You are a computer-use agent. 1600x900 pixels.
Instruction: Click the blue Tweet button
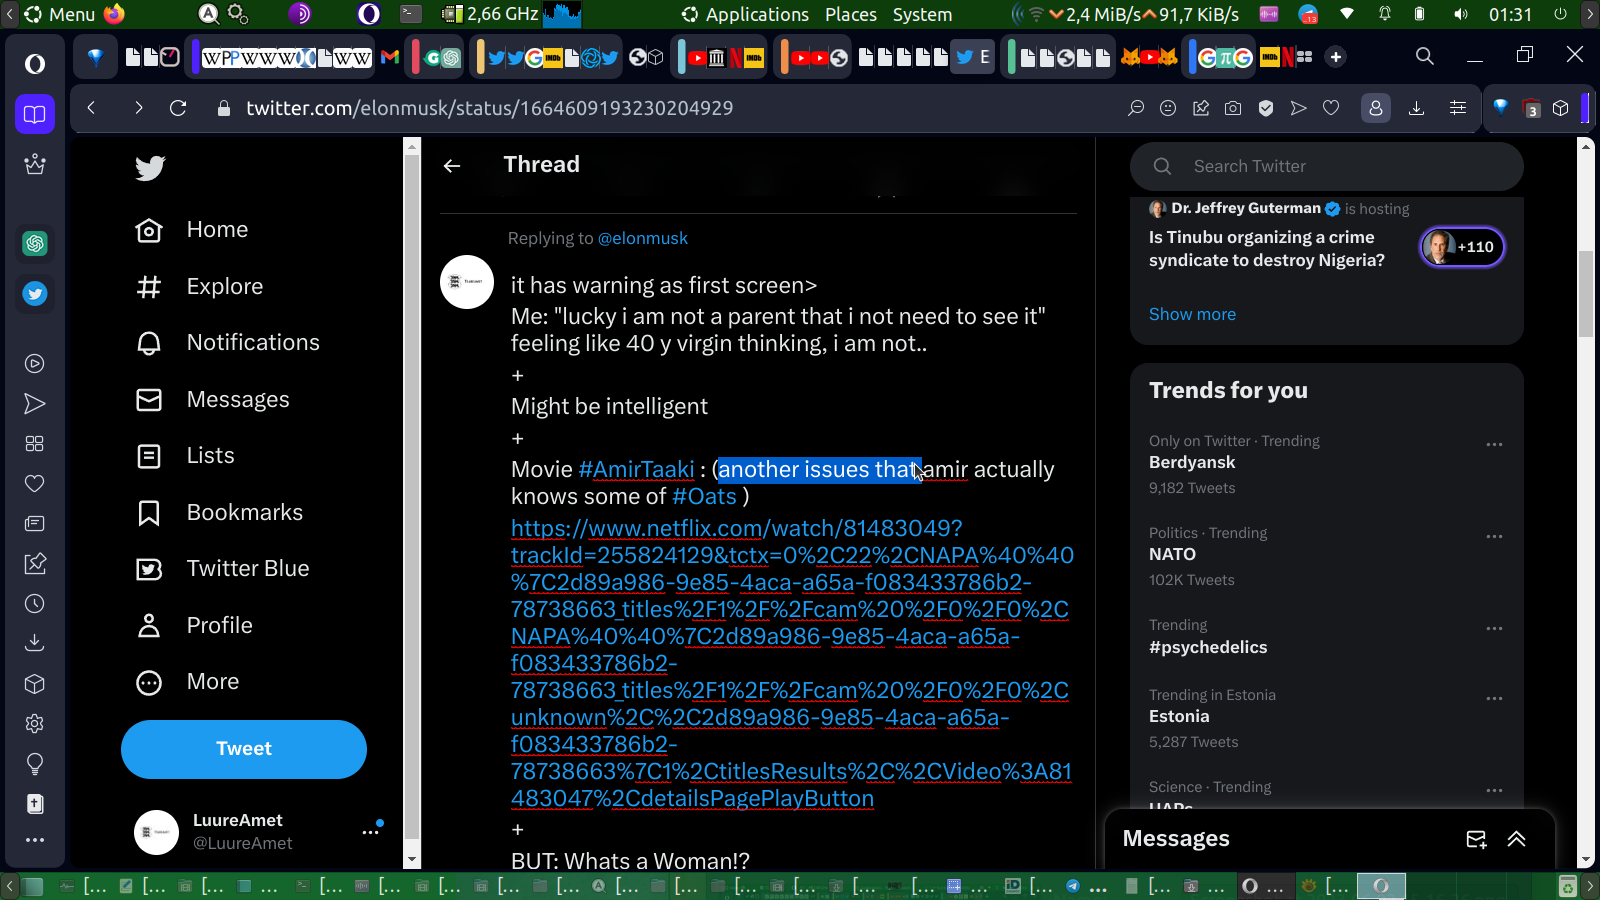tap(244, 749)
